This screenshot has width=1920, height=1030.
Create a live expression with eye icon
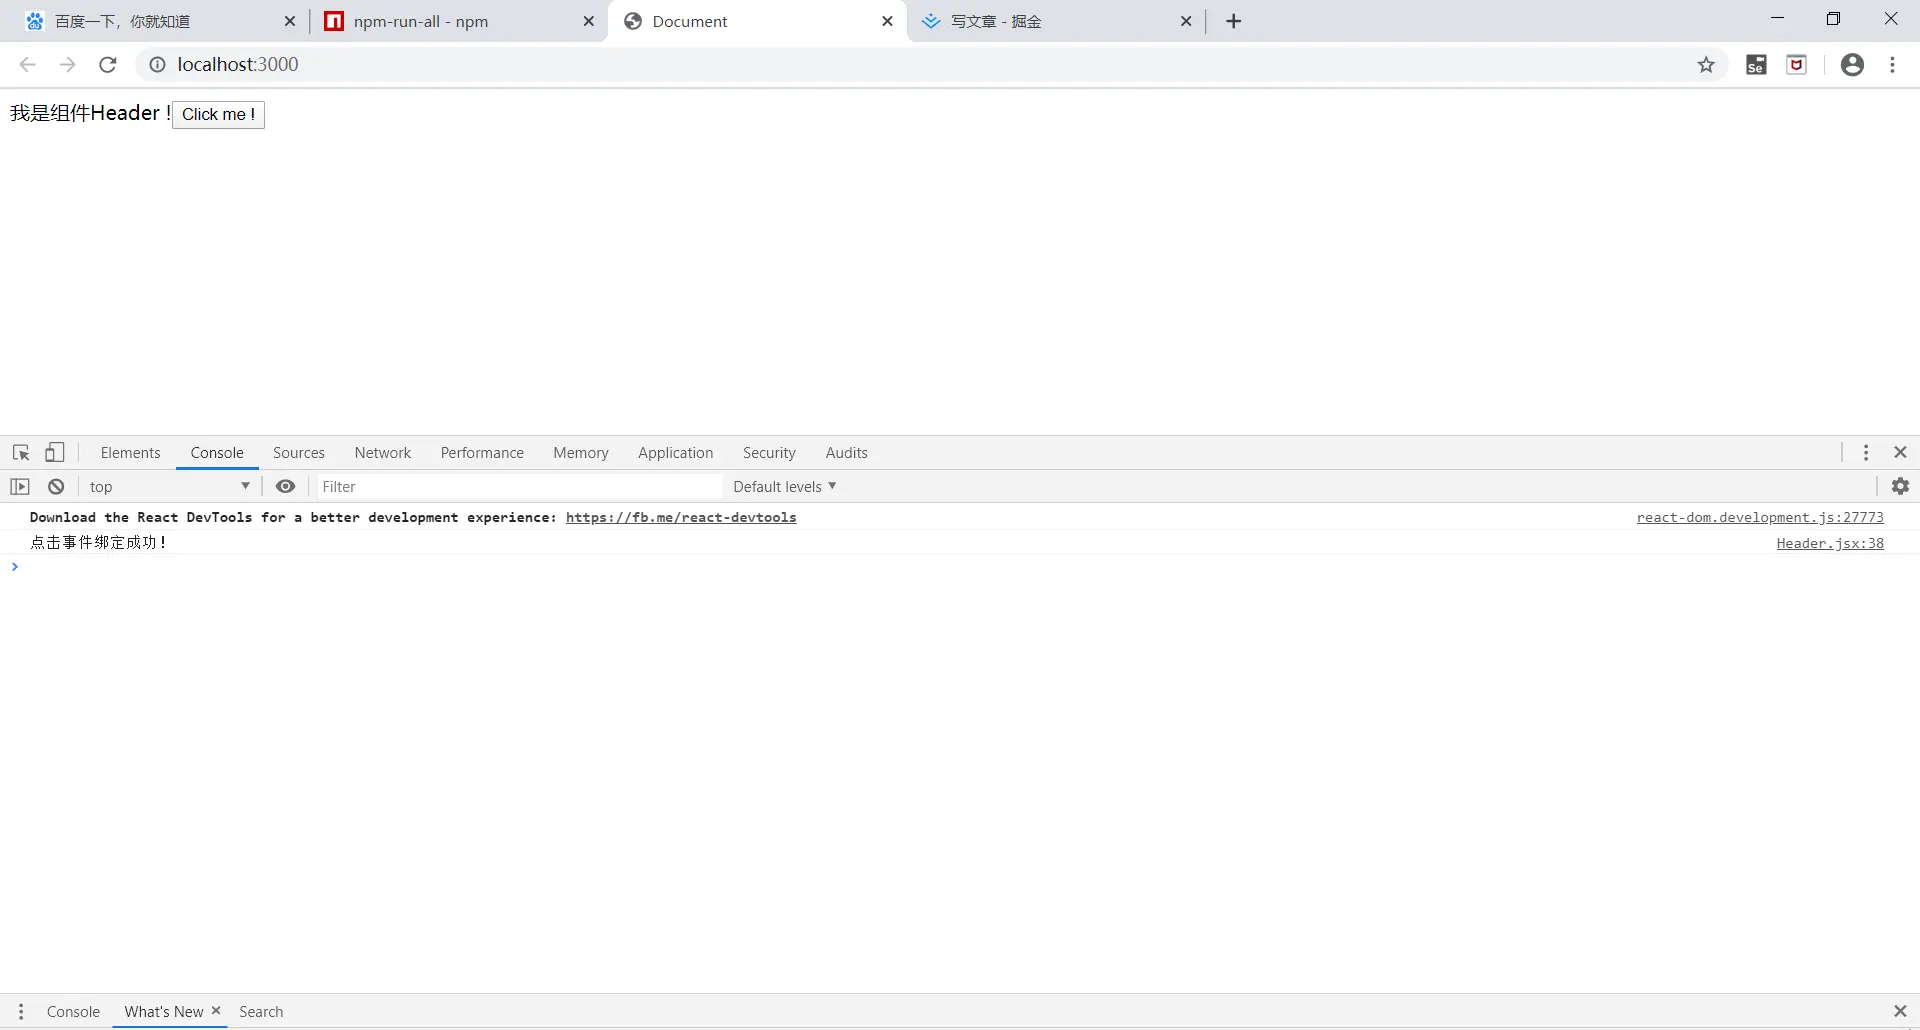pyautogui.click(x=285, y=487)
